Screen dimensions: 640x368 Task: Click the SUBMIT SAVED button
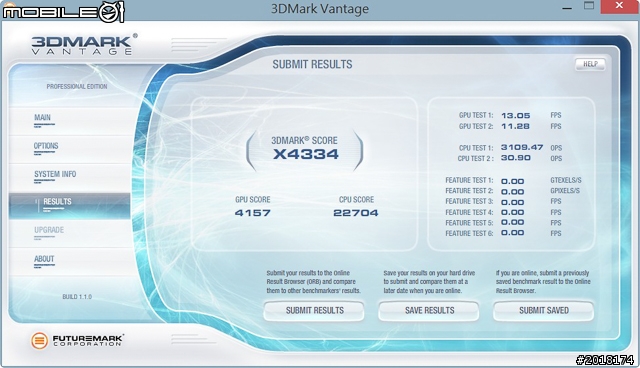[x=544, y=310]
